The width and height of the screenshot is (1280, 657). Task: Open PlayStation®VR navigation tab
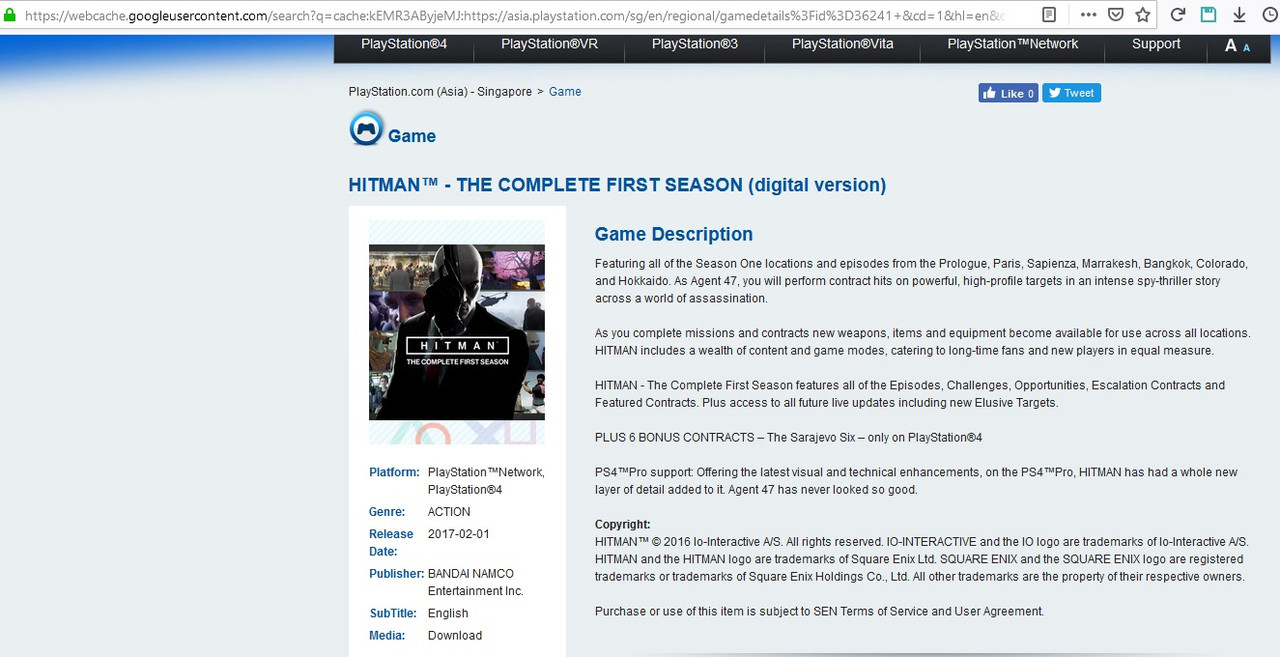(x=549, y=44)
